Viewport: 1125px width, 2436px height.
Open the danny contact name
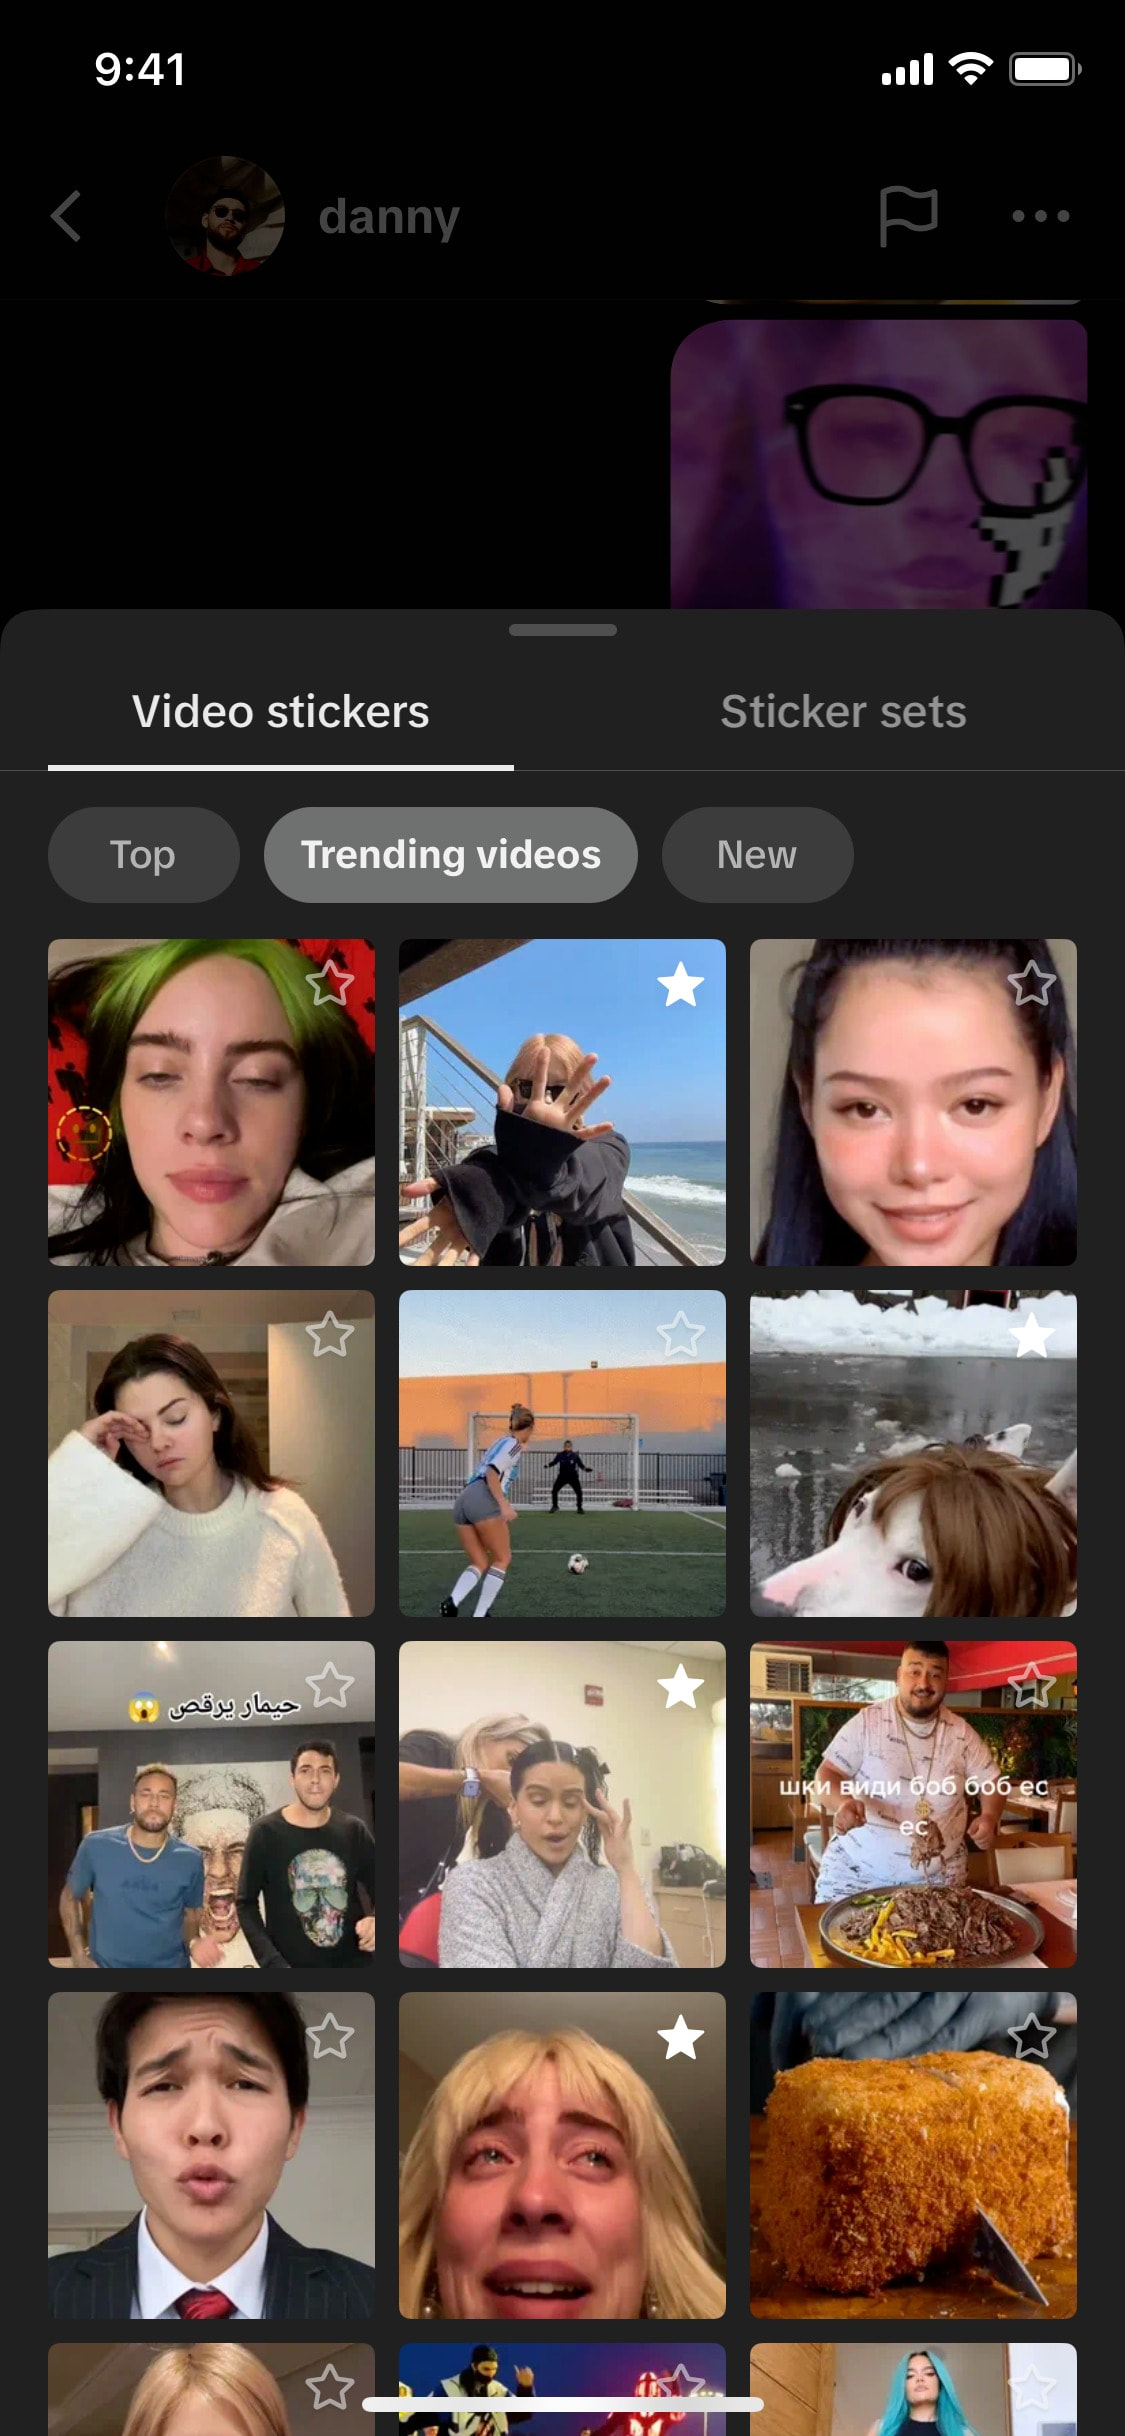click(x=389, y=217)
